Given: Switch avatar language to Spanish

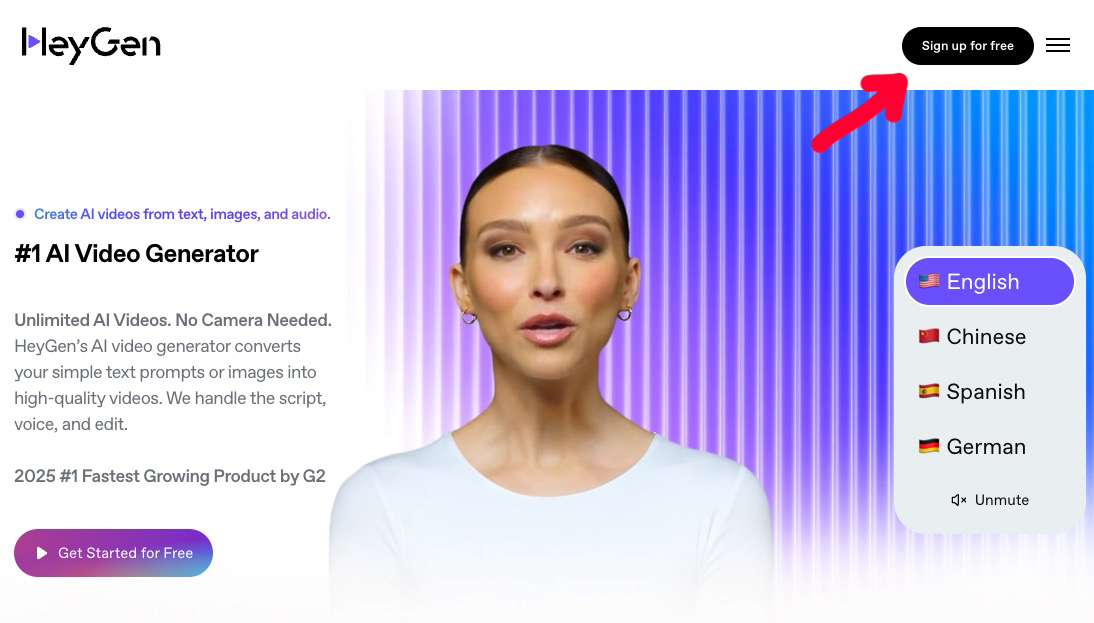Looking at the screenshot, I should 989,391.
